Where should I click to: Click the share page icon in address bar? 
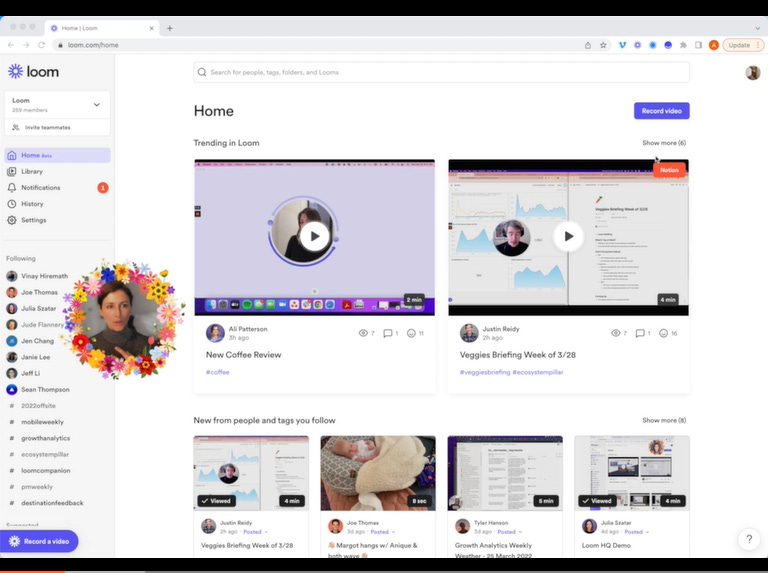tap(588, 45)
